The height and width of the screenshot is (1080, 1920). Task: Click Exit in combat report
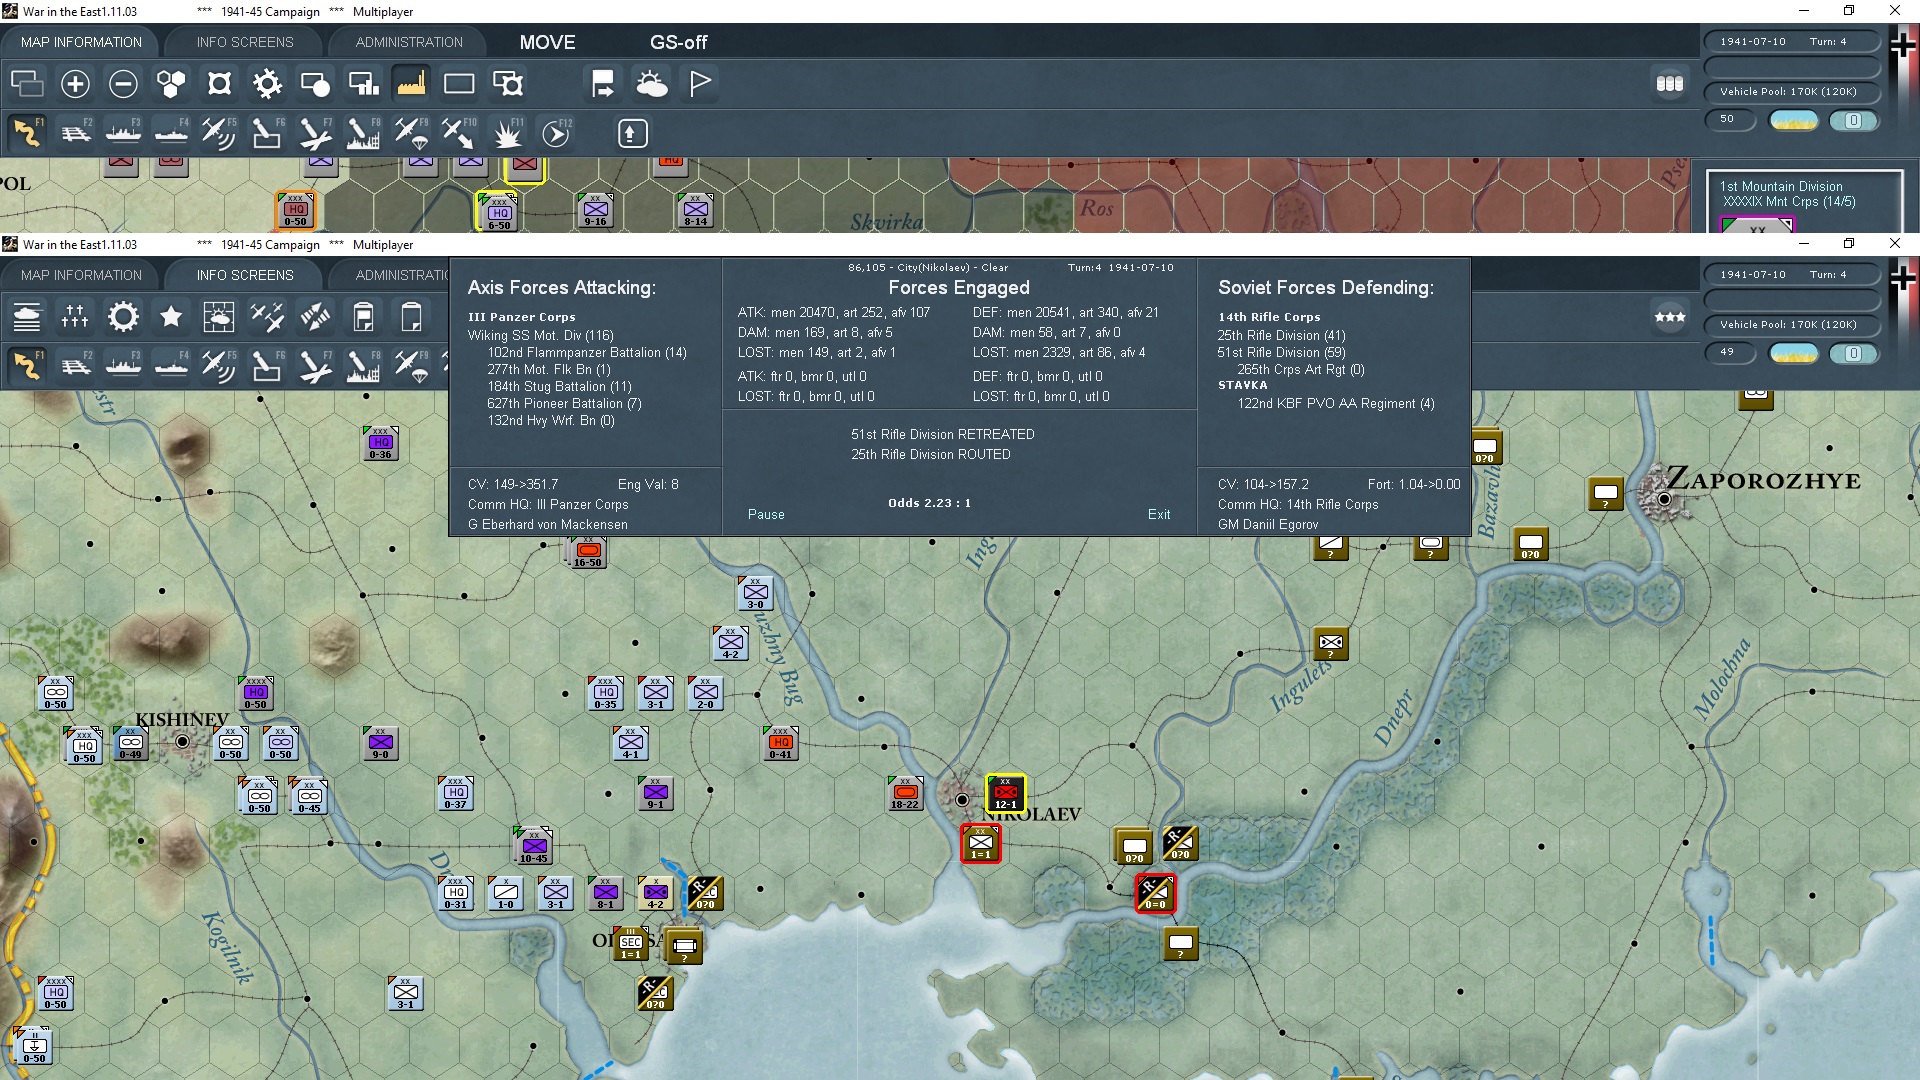1158,514
